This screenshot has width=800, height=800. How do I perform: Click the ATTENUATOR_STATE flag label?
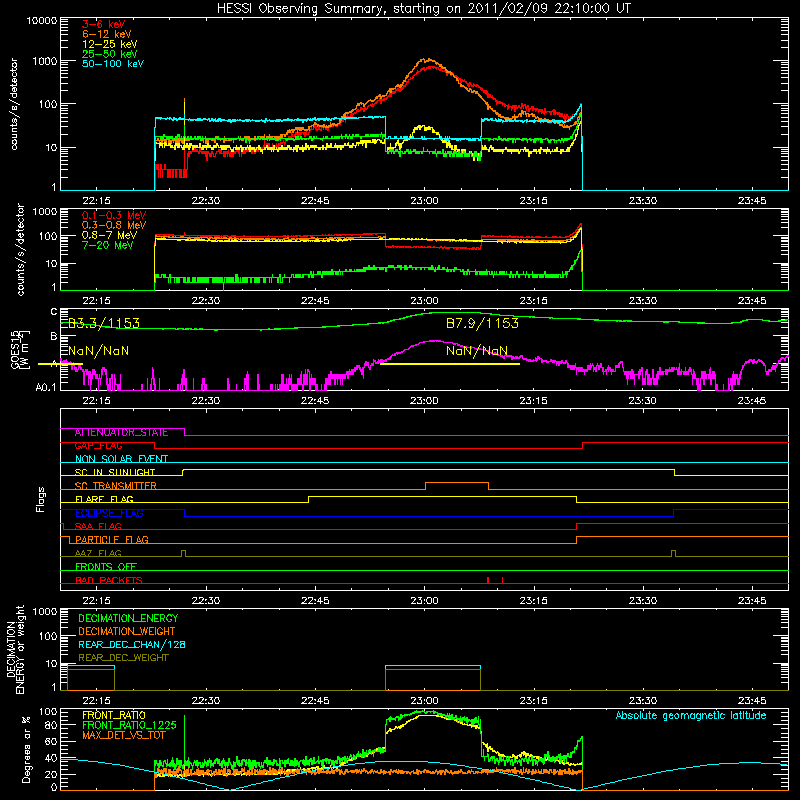coord(121,433)
